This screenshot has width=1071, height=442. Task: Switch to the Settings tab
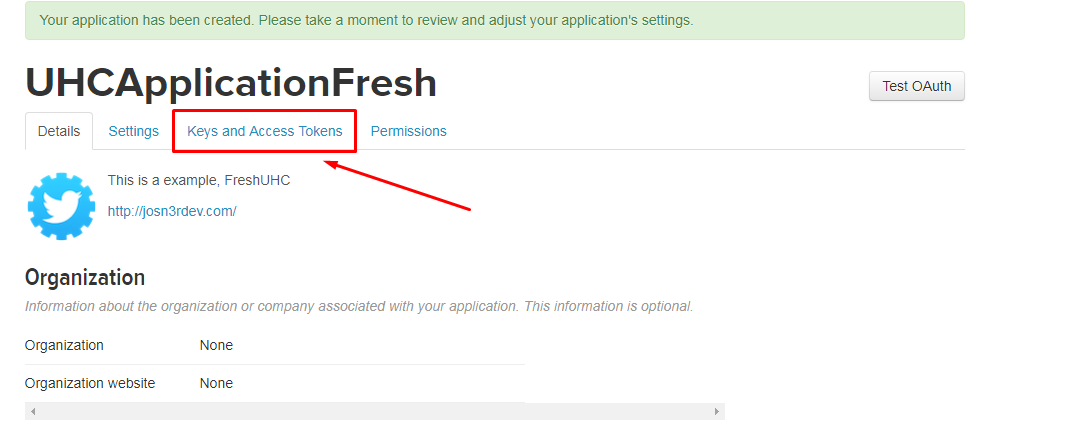click(x=133, y=131)
